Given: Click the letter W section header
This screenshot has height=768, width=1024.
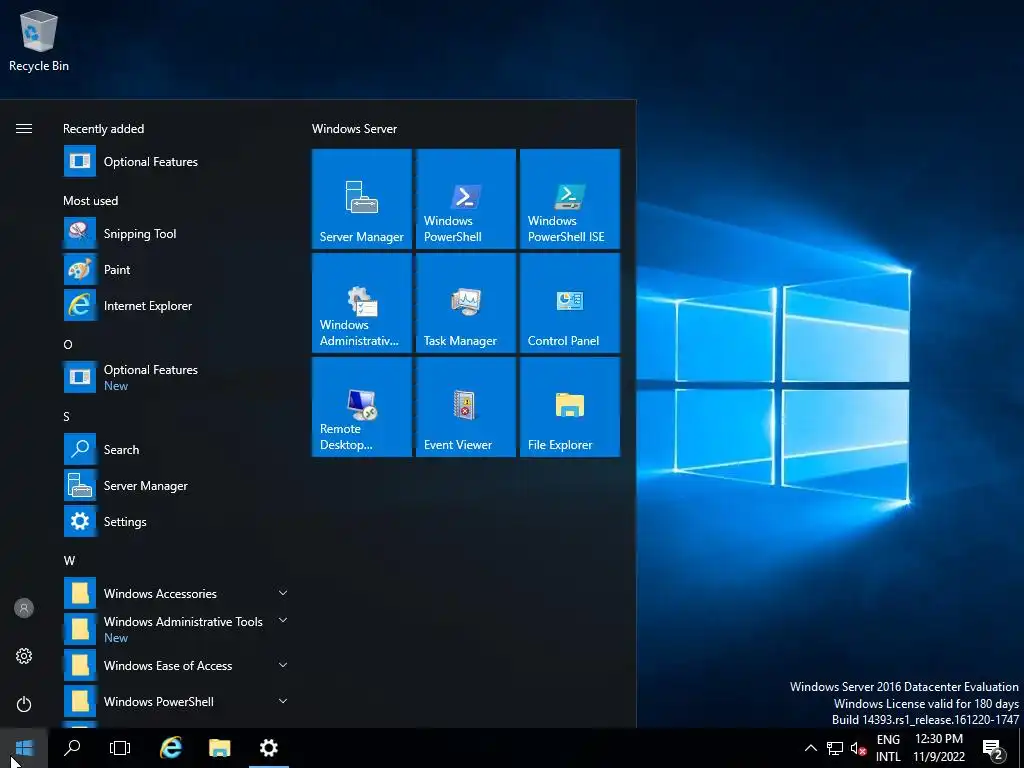Looking at the screenshot, I should (69, 560).
